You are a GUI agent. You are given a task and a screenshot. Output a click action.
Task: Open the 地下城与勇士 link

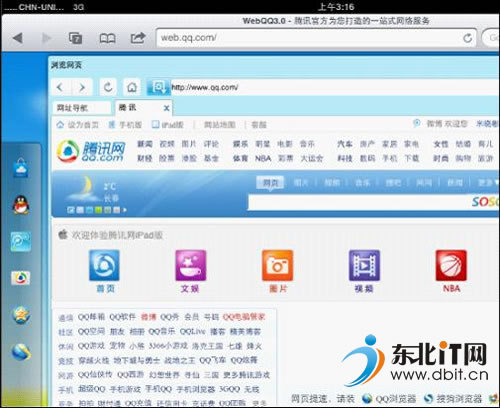coord(137,360)
